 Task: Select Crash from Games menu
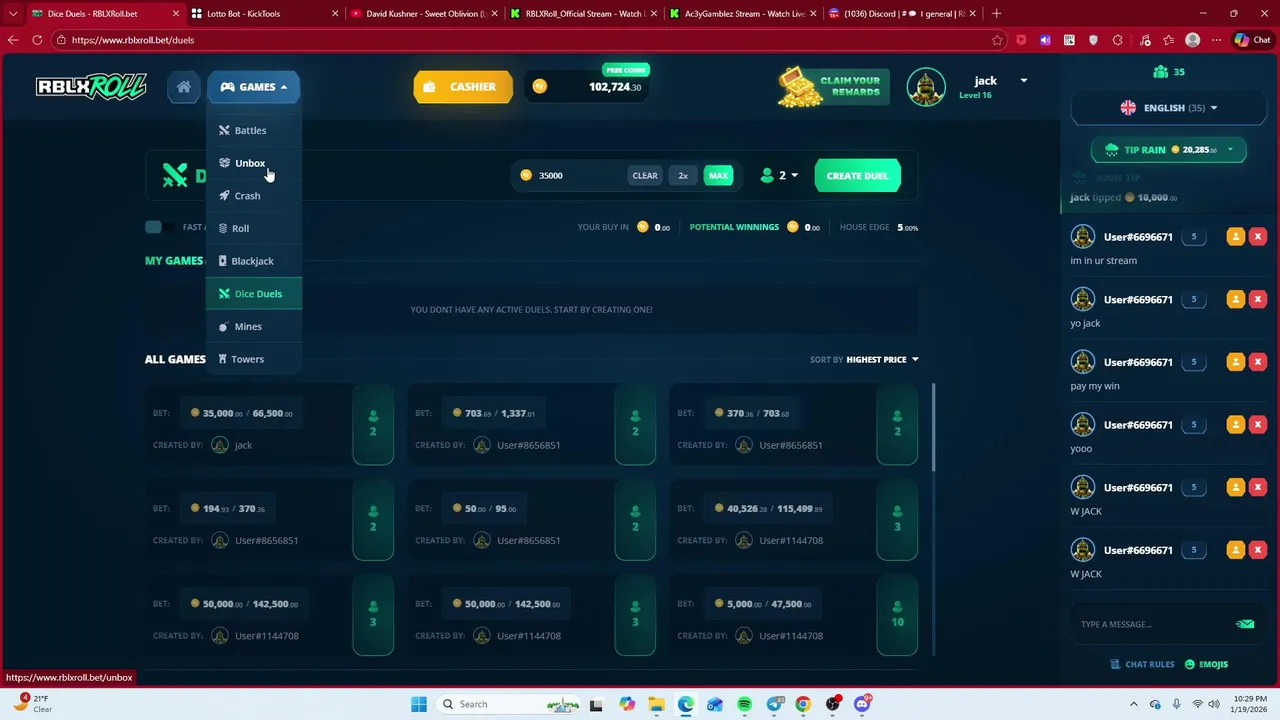point(254,196)
